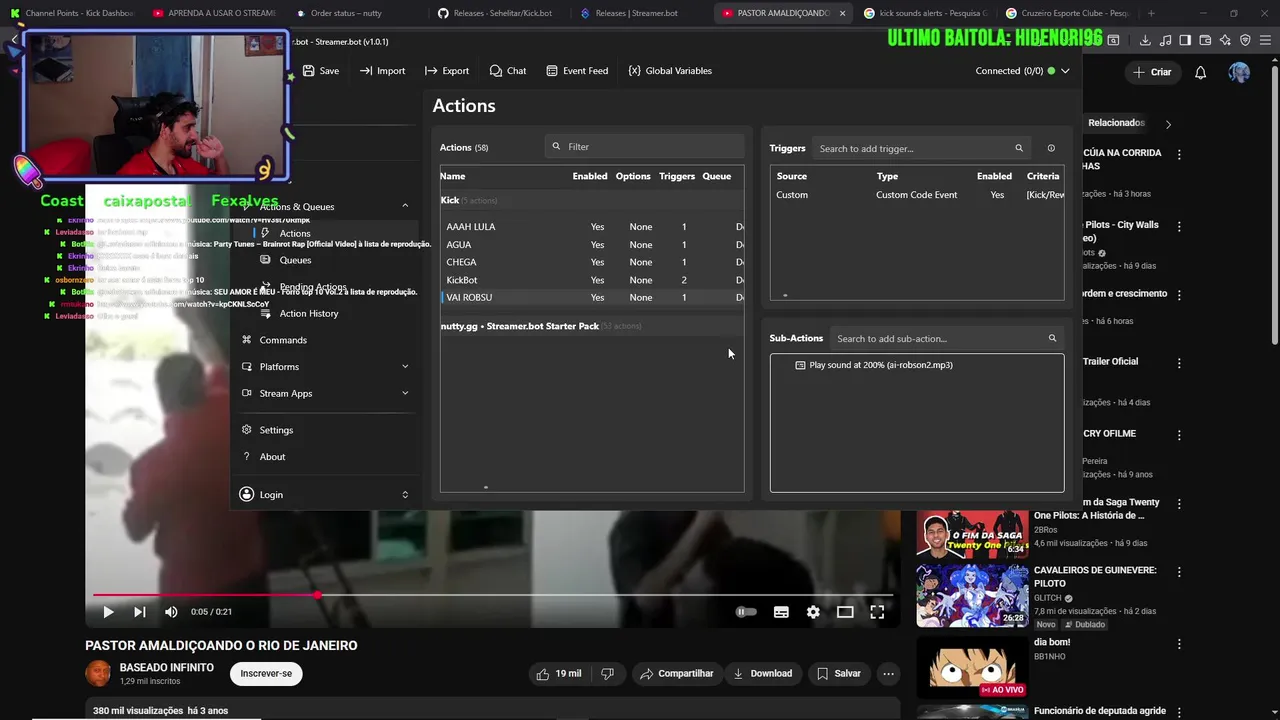Open YouTube player settings gear
1280x720 pixels.
coord(813,612)
